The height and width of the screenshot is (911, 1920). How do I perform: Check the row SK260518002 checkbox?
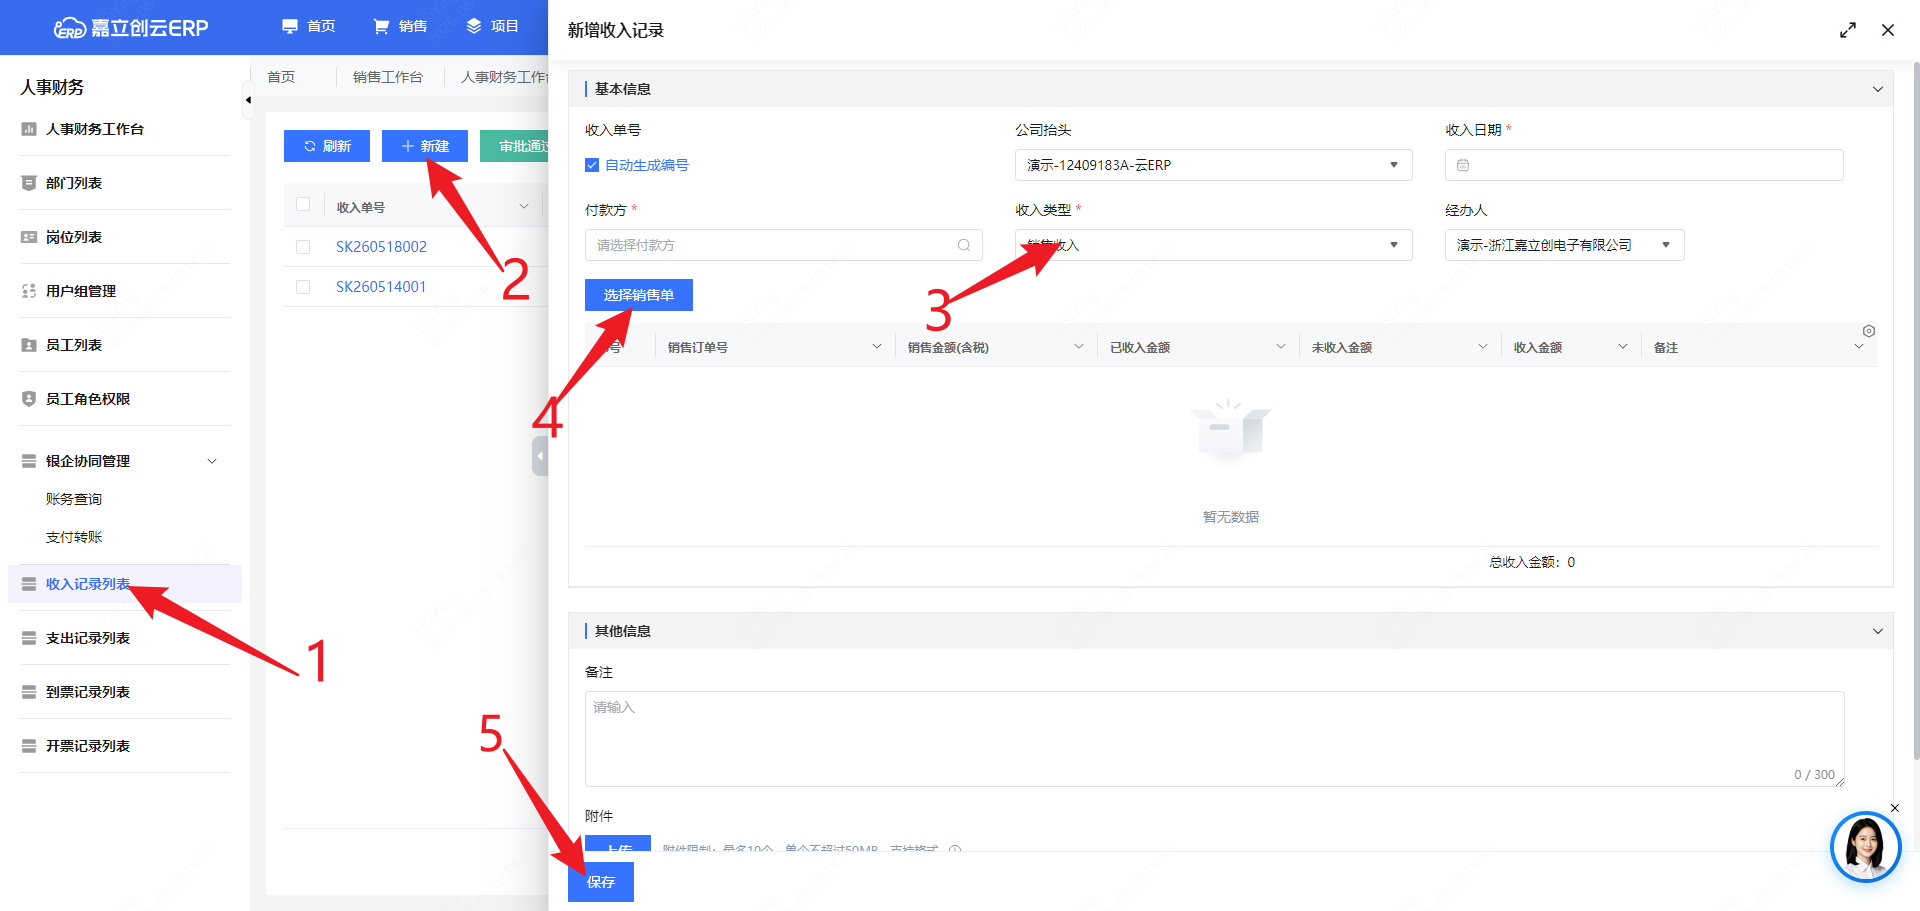(303, 247)
